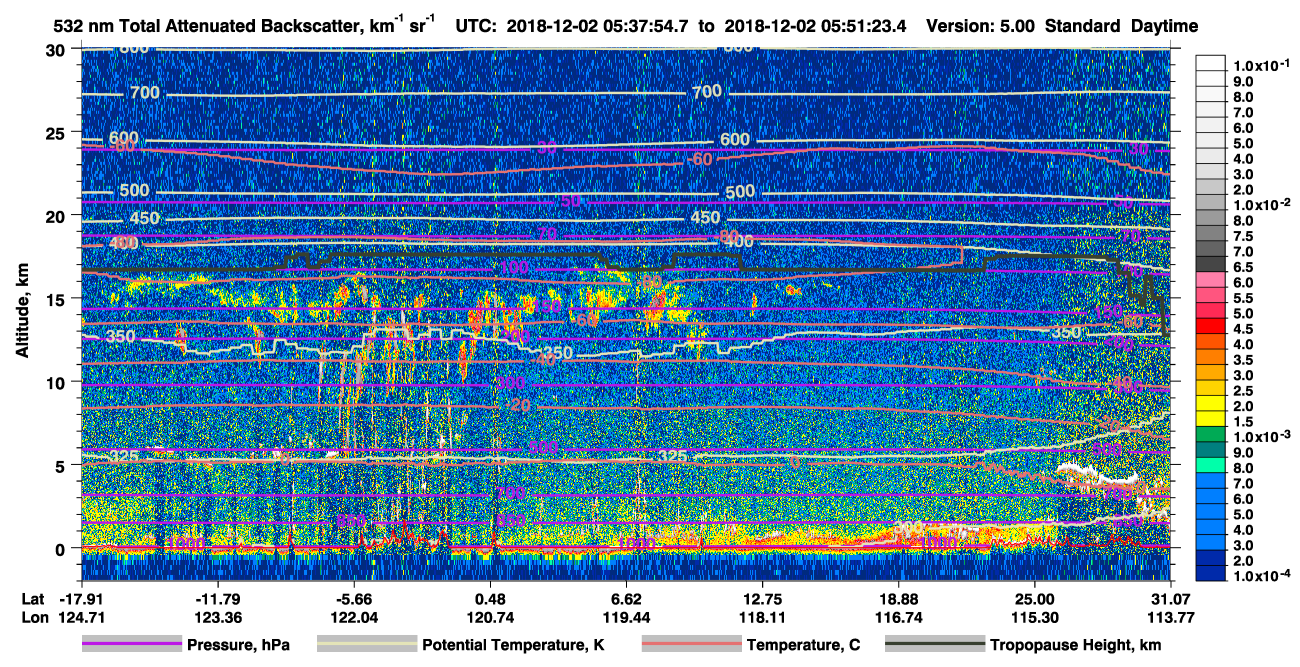This screenshot has width=1300, height=667.
Task: Click the 532 nm Total Attenuated Backscatter title
Action: 243,25
